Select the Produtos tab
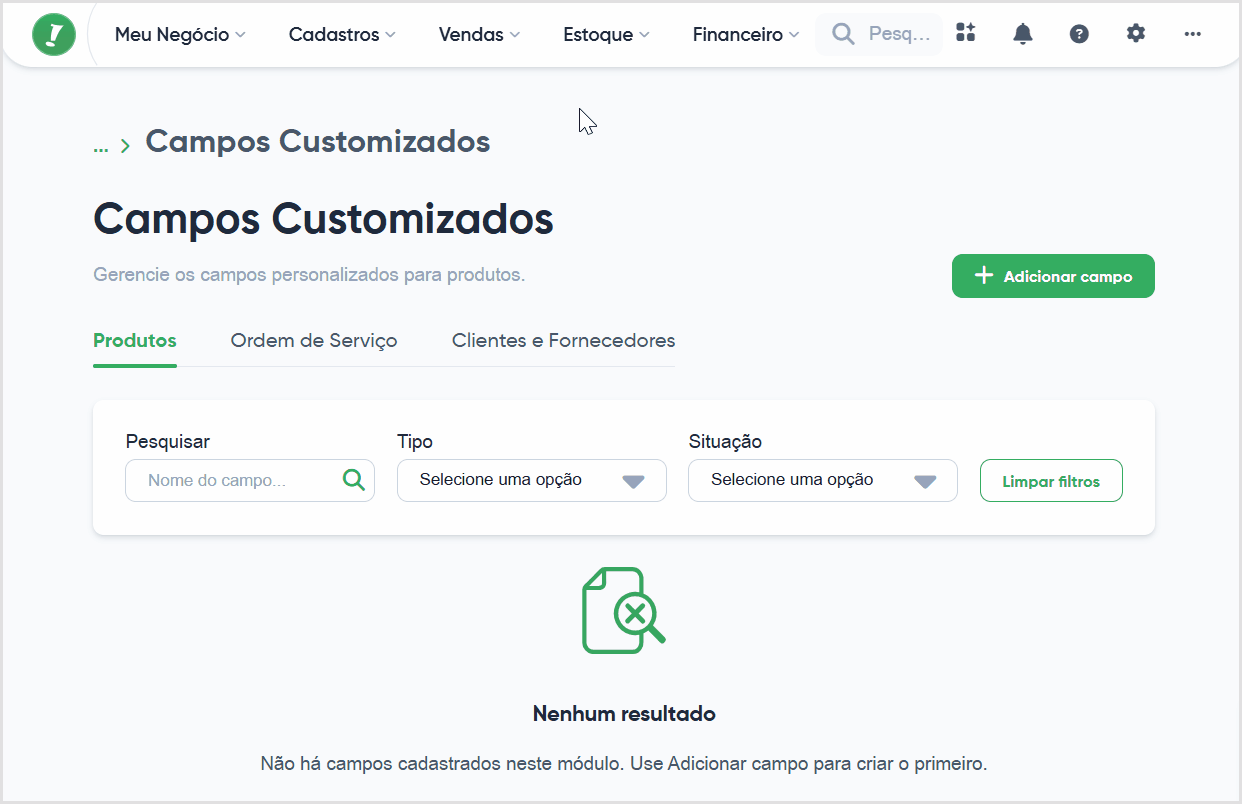1242x804 pixels. point(135,341)
